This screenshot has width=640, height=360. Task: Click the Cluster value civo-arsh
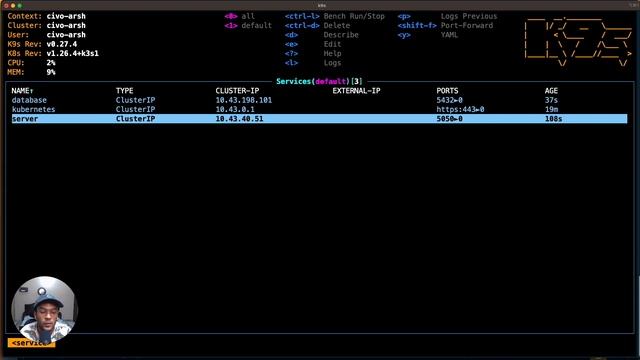(x=66, y=25)
